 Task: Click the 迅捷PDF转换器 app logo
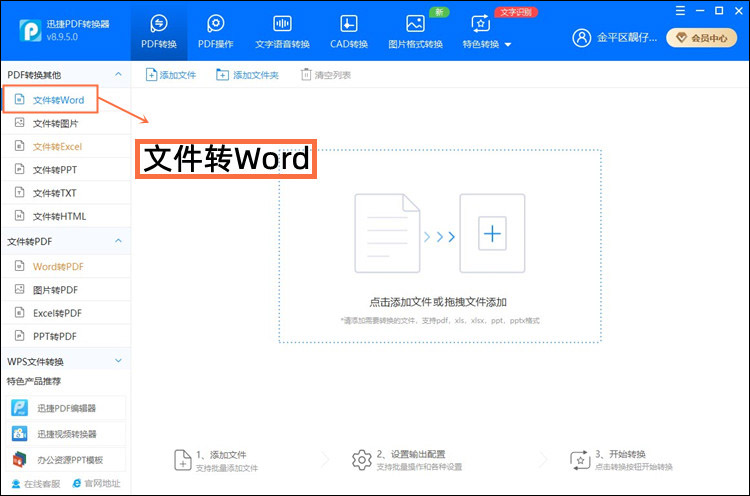[x=30, y=31]
